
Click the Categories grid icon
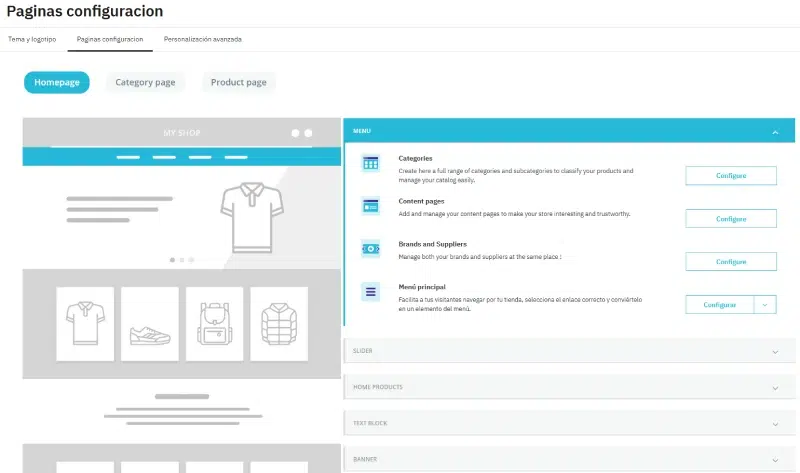tap(370, 164)
